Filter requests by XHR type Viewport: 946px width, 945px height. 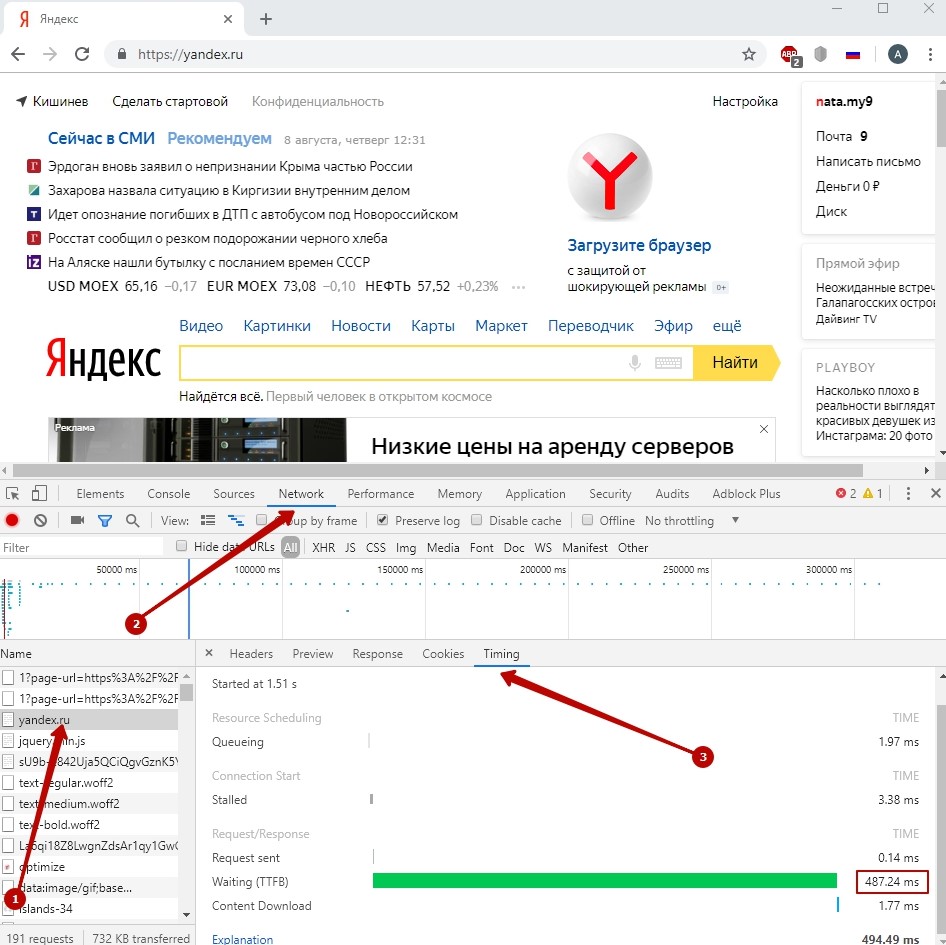[323, 547]
